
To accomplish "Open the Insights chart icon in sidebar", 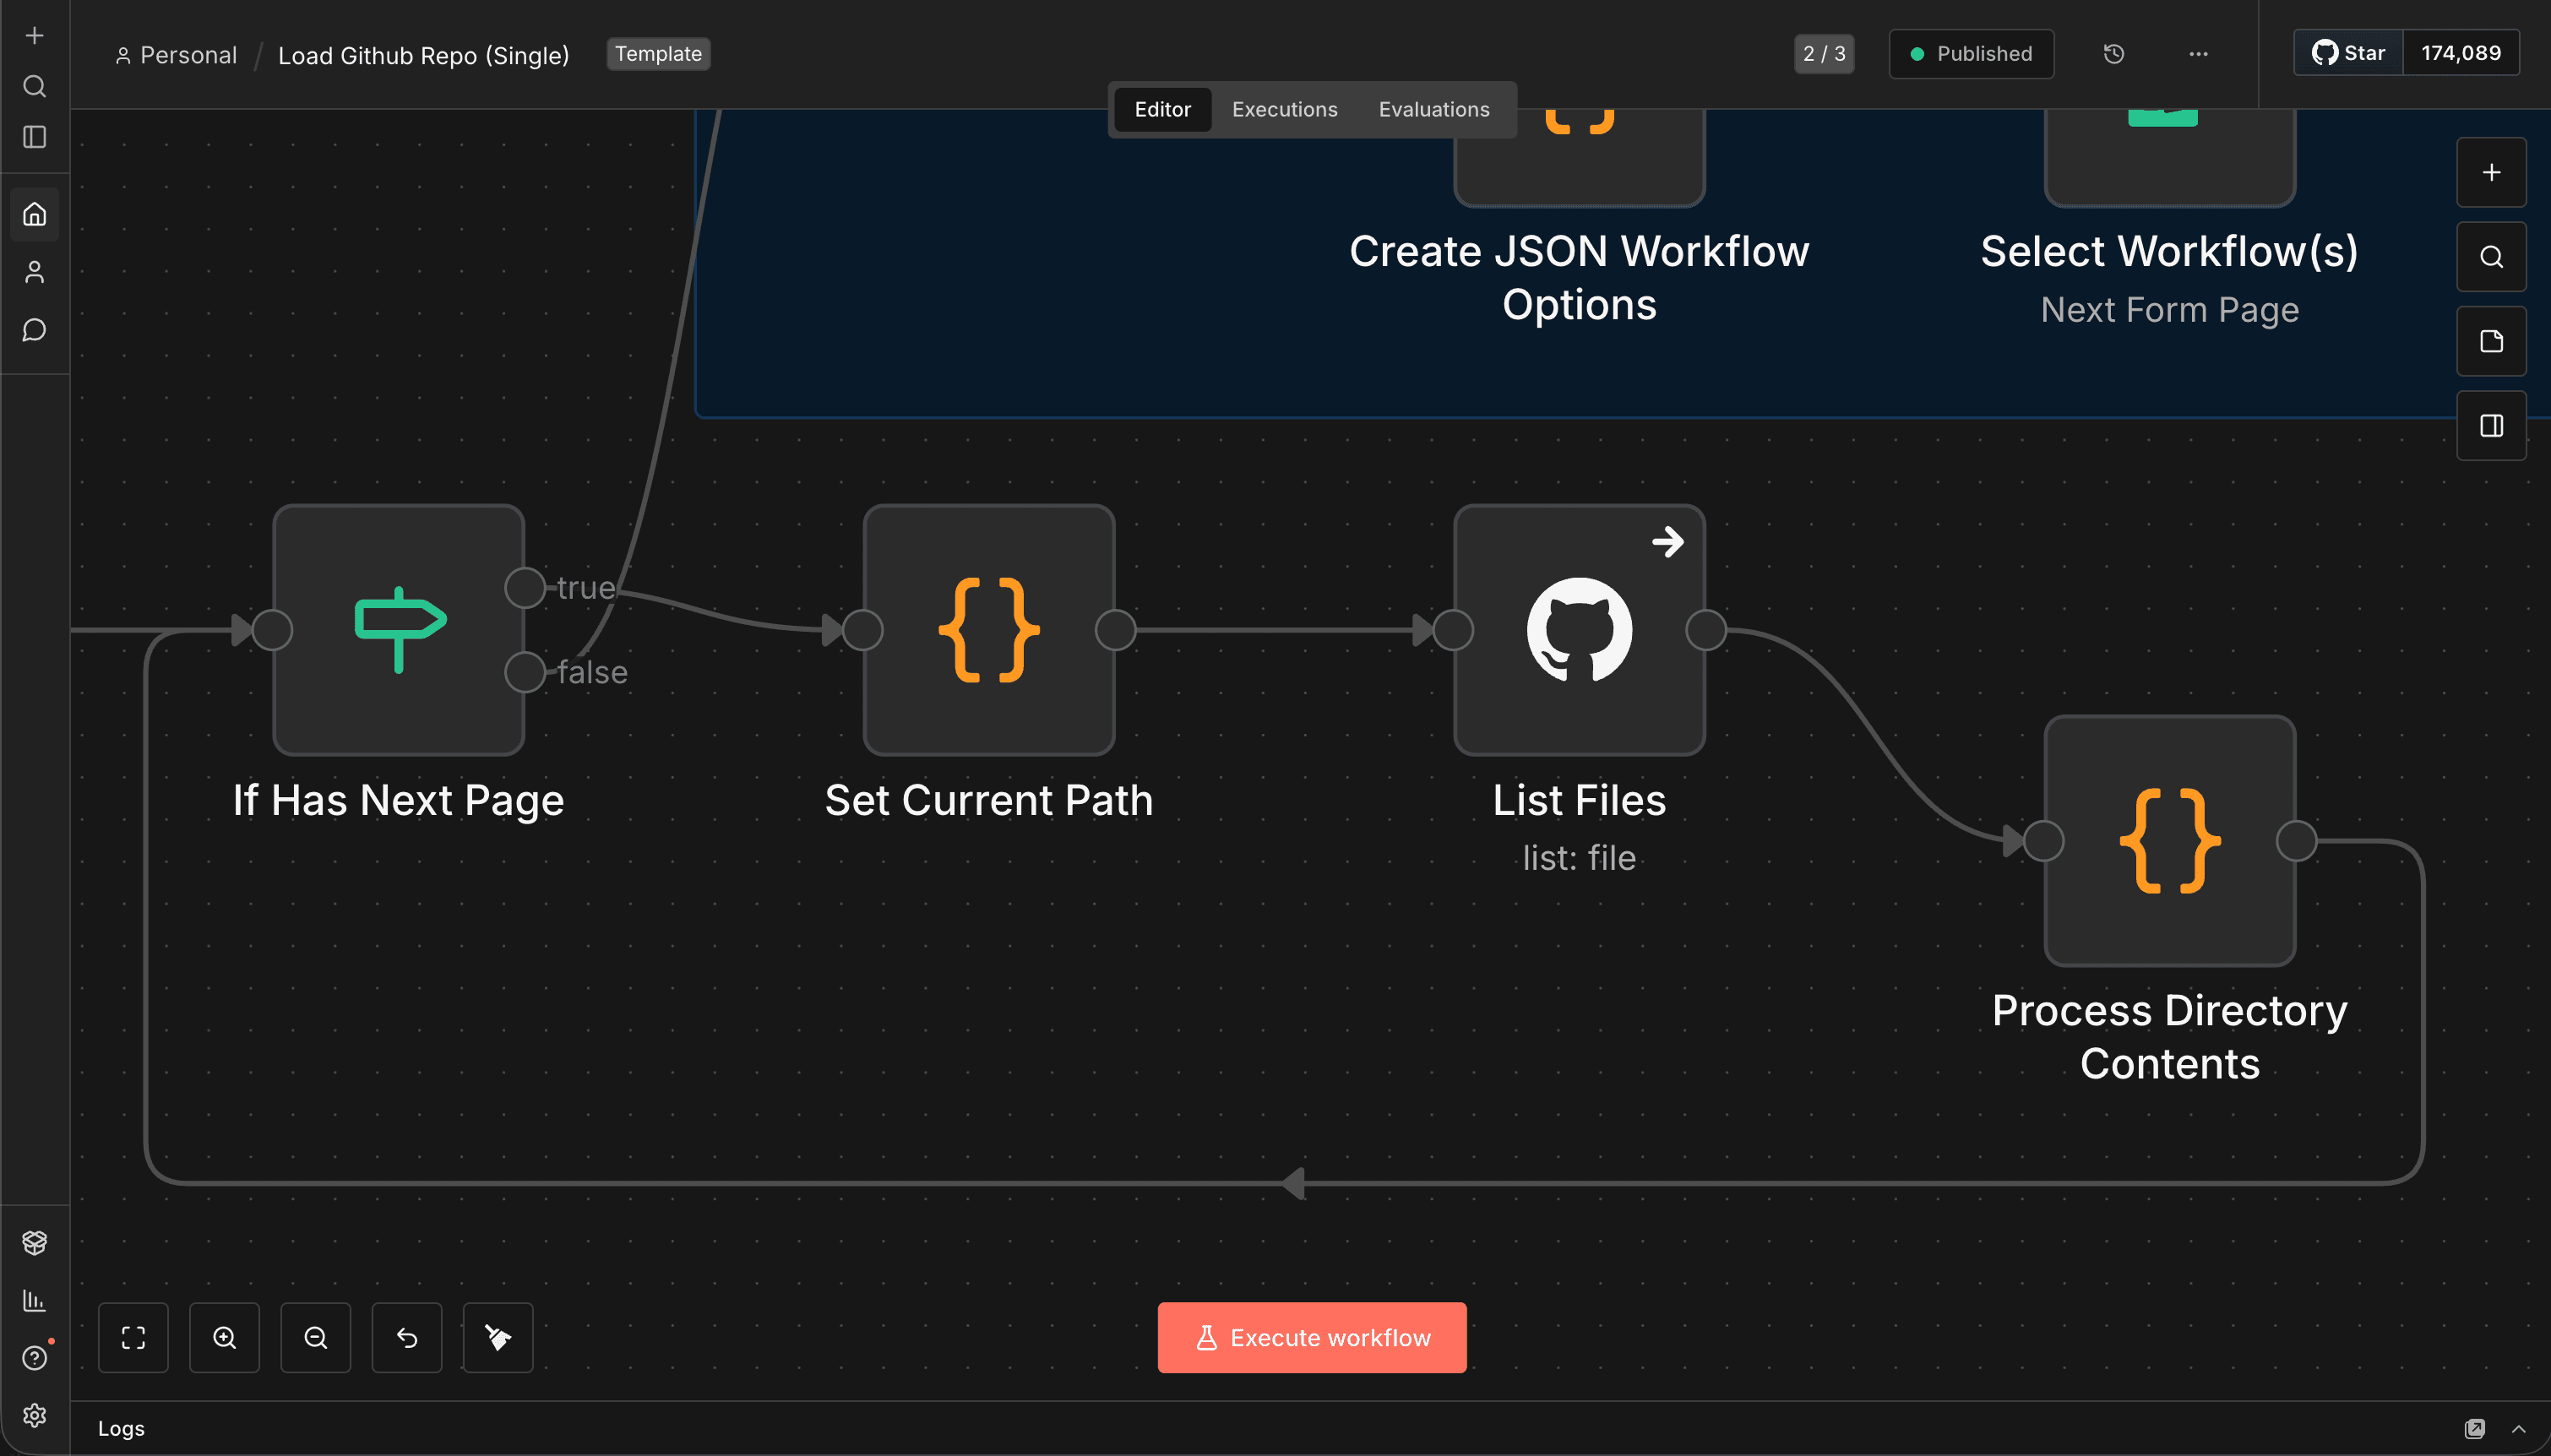I will tap(34, 1300).
